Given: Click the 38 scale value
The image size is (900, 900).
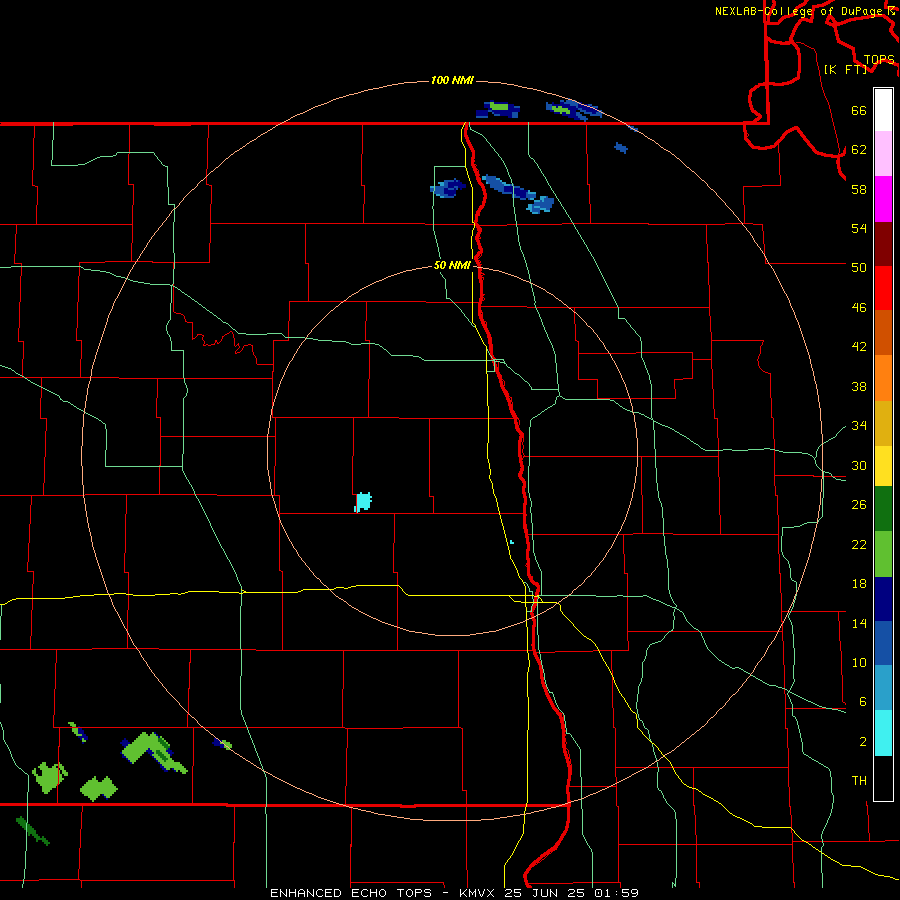Looking at the screenshot, I should (859, 387).
